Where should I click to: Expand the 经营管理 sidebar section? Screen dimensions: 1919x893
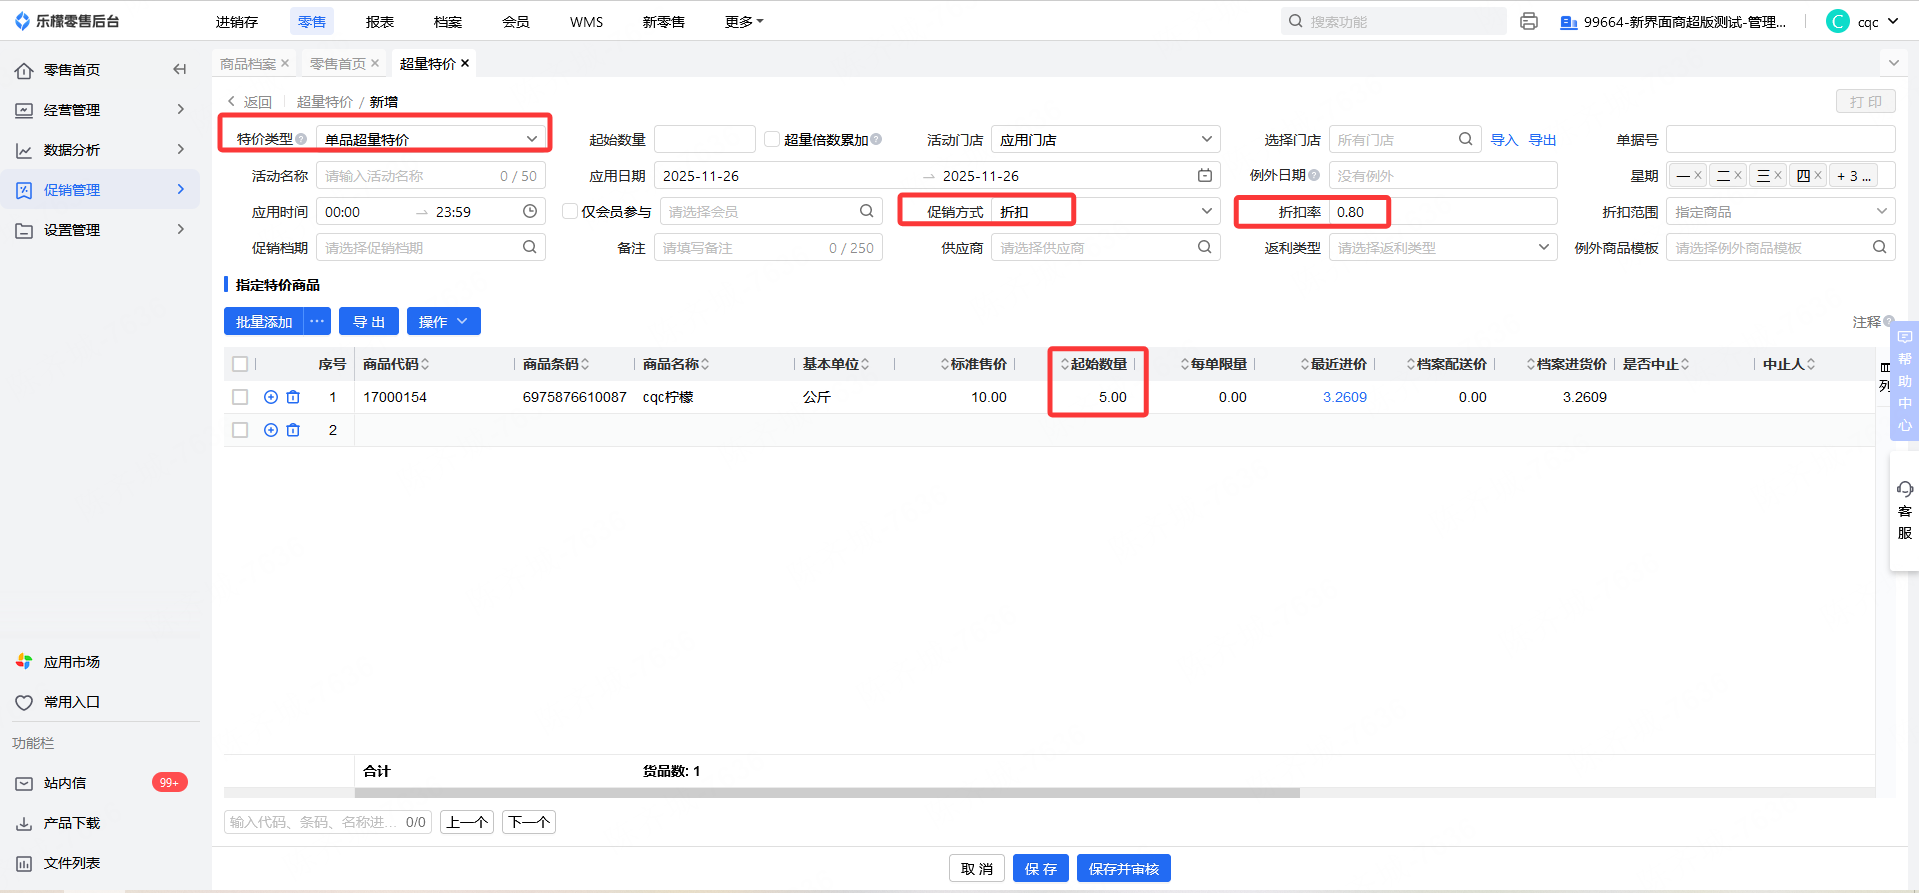[100, 110]
